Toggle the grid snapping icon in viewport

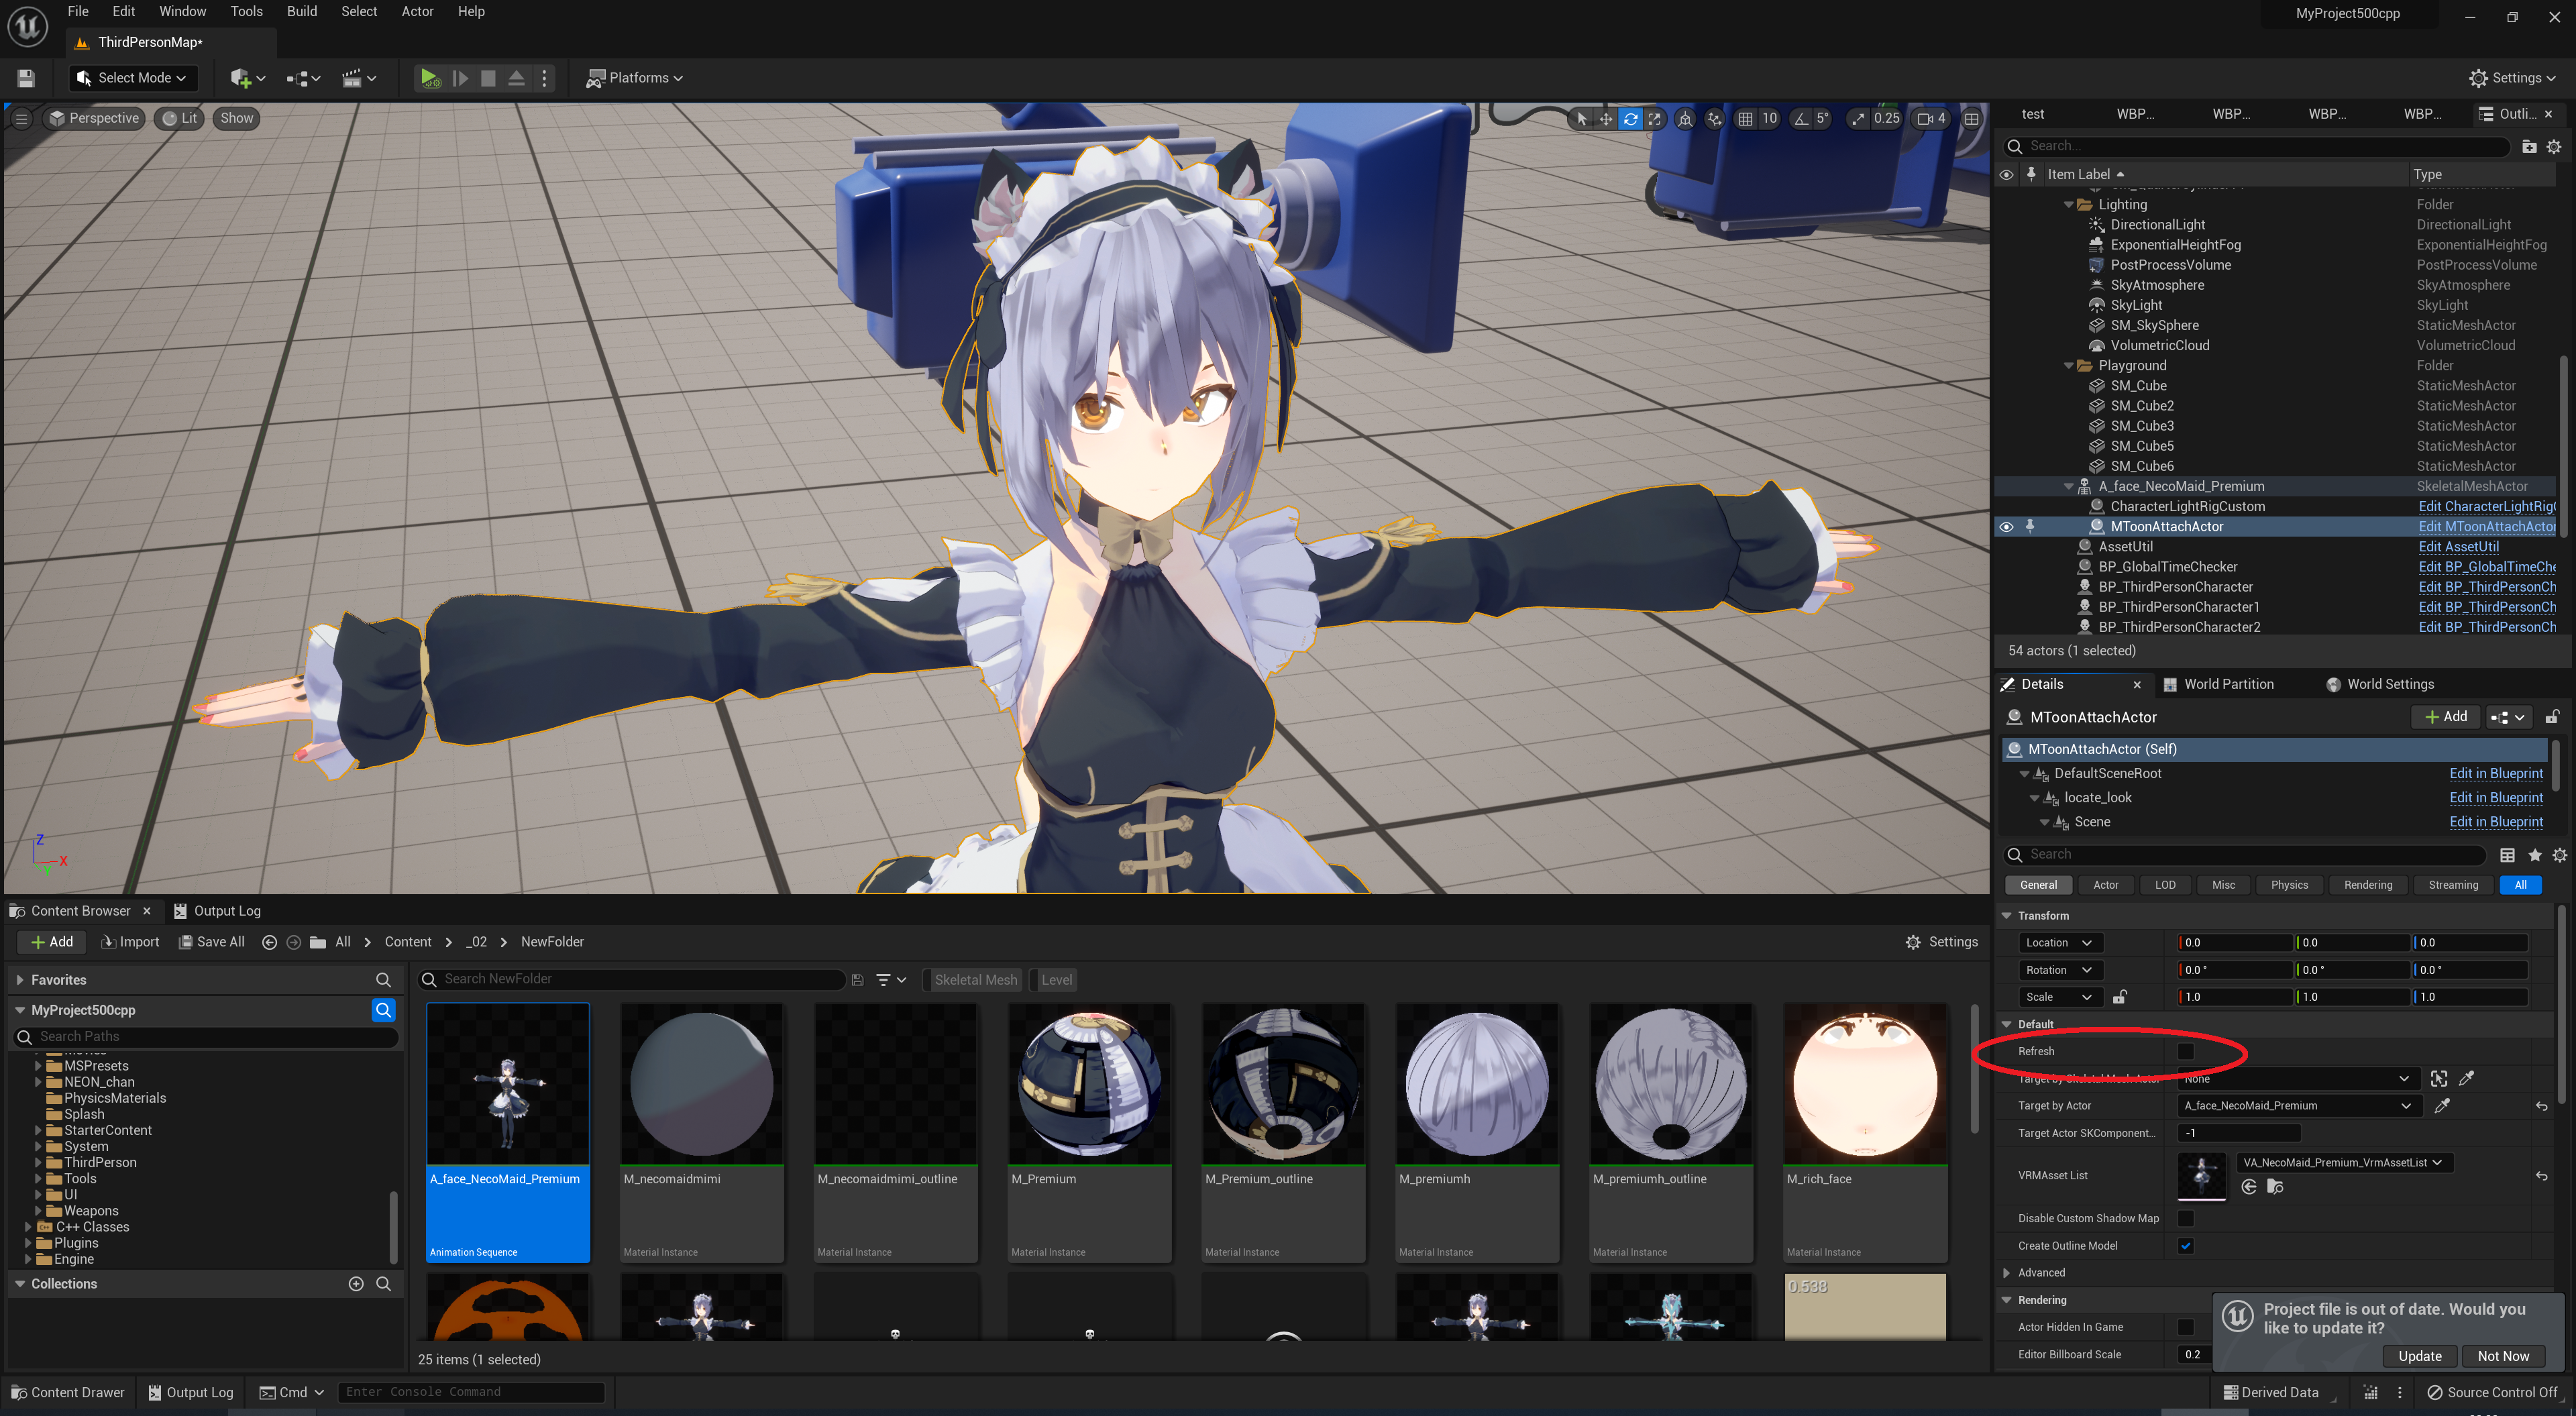[1745, 119]
